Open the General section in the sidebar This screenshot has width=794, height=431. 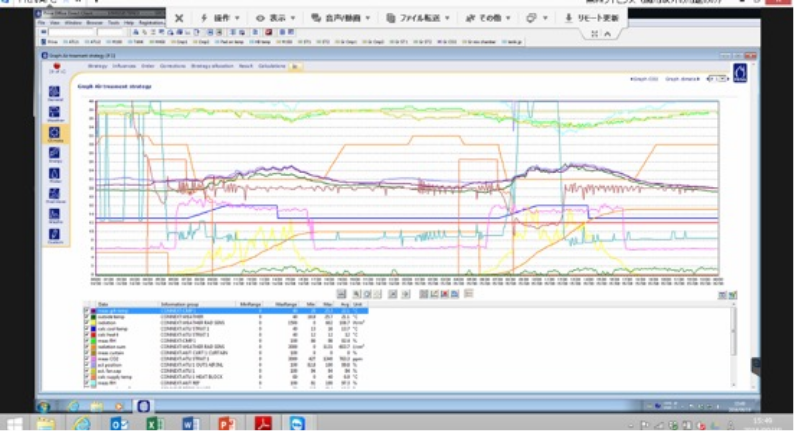click(x=54, y=92)
